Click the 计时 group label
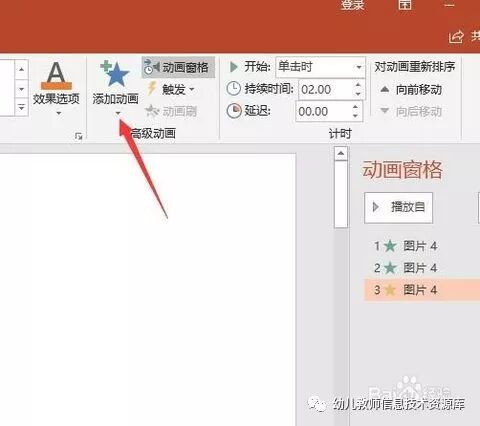 coord(340,134)
